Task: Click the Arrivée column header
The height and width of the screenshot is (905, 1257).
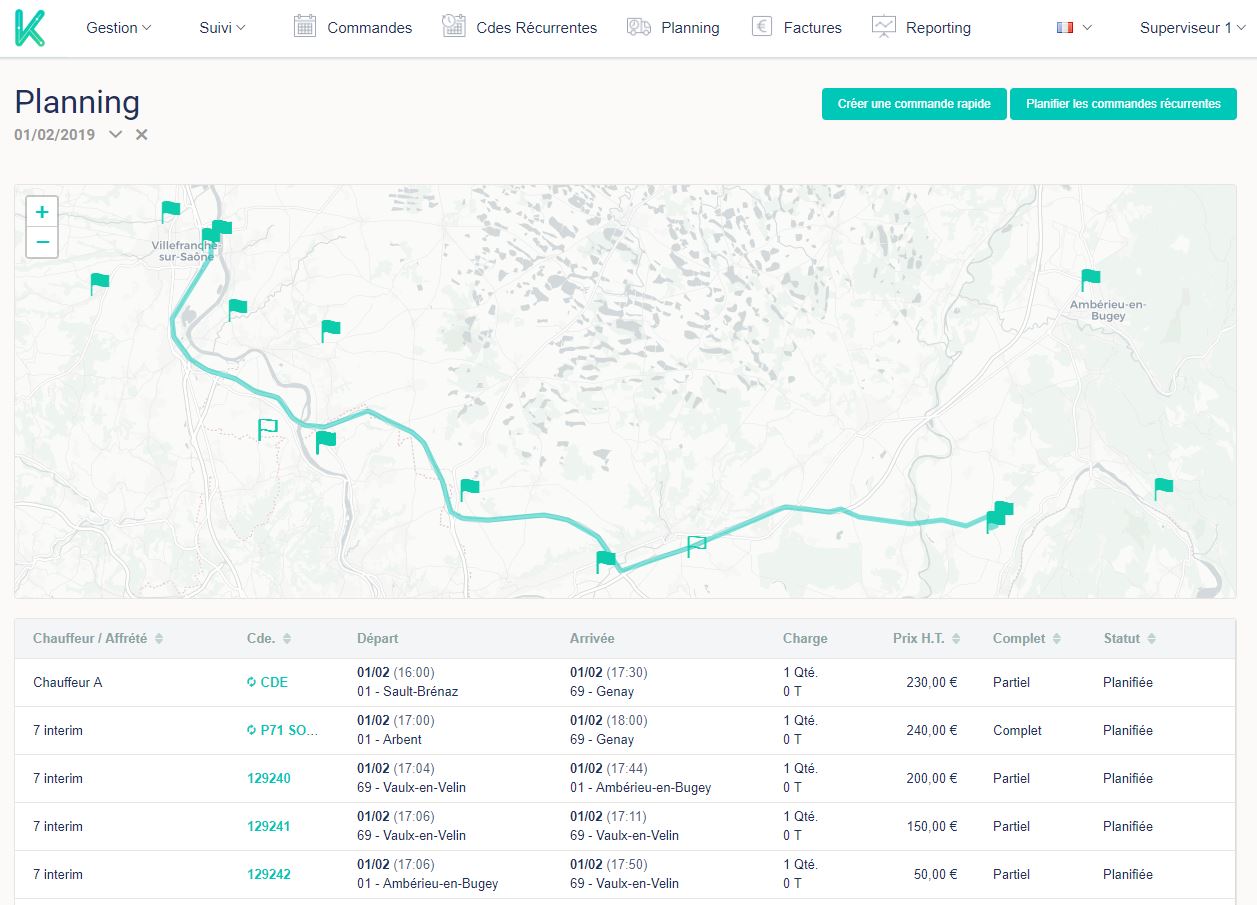Action: click(x=592, y=638)
